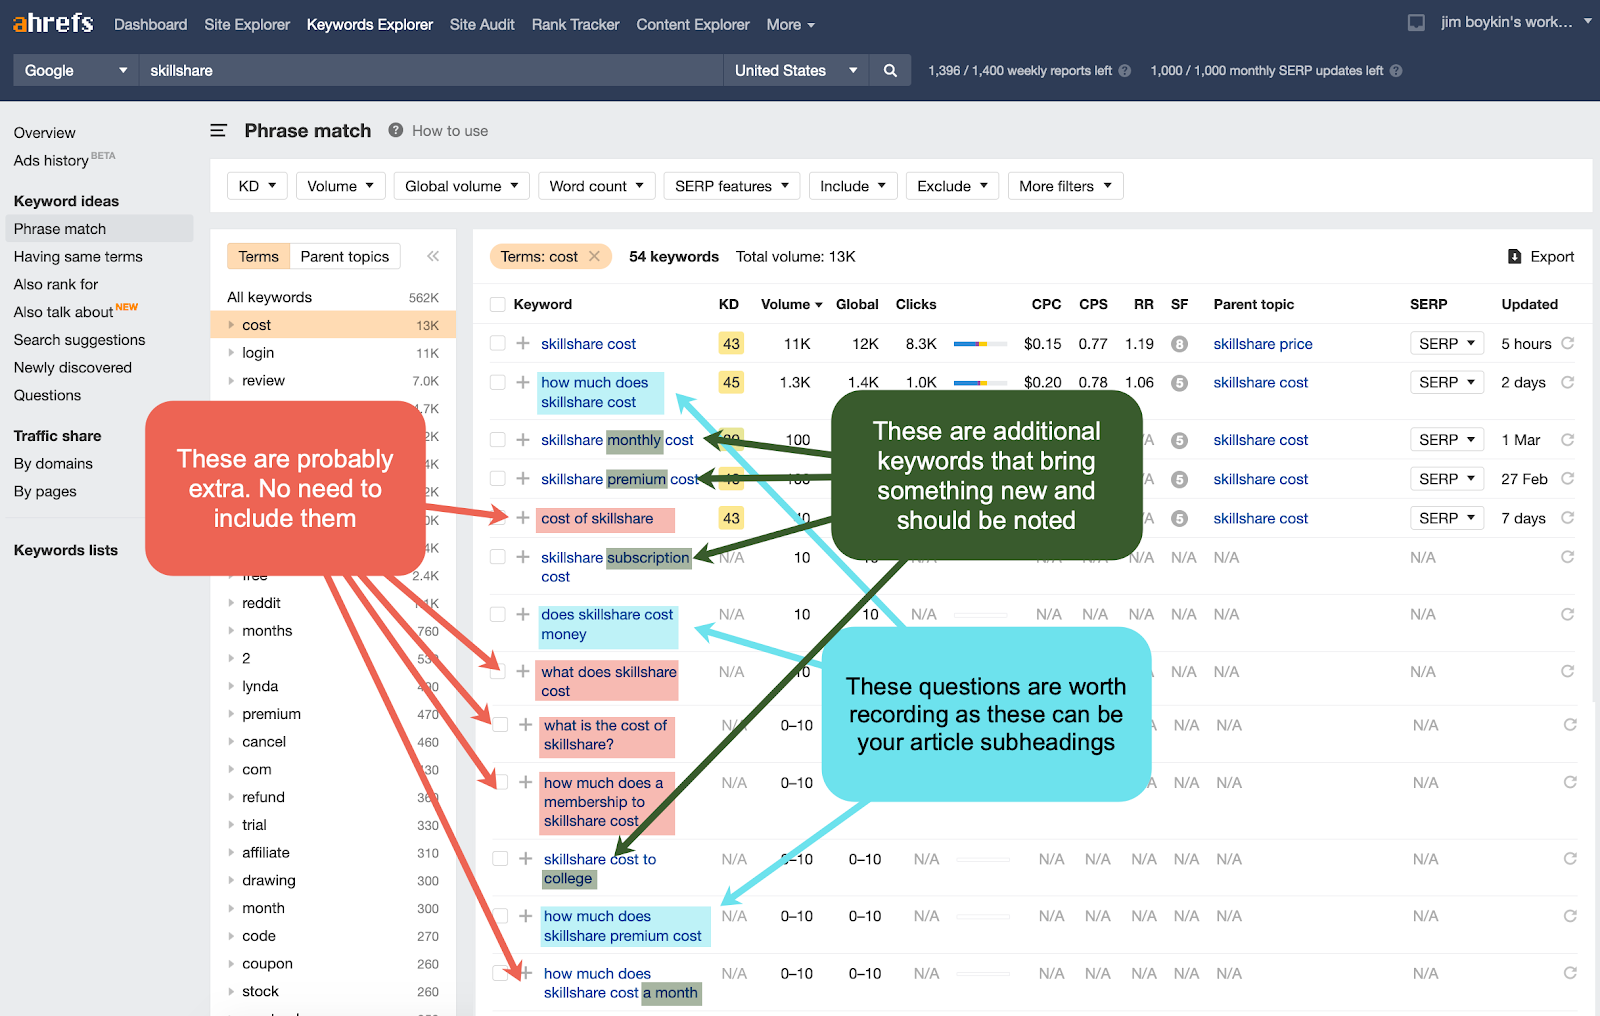Open the Overview sidebar link
The height and width of the screenshot is (1016, 1600).
[44, 132]
